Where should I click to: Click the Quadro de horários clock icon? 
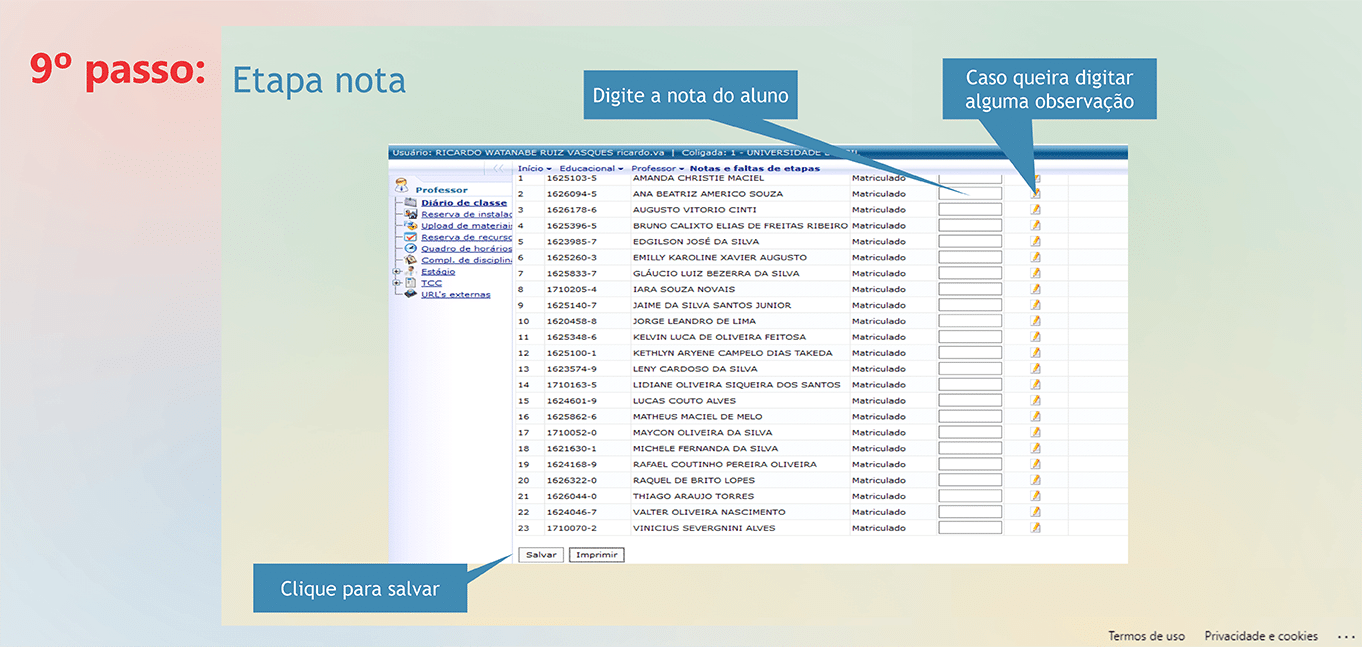410,249
